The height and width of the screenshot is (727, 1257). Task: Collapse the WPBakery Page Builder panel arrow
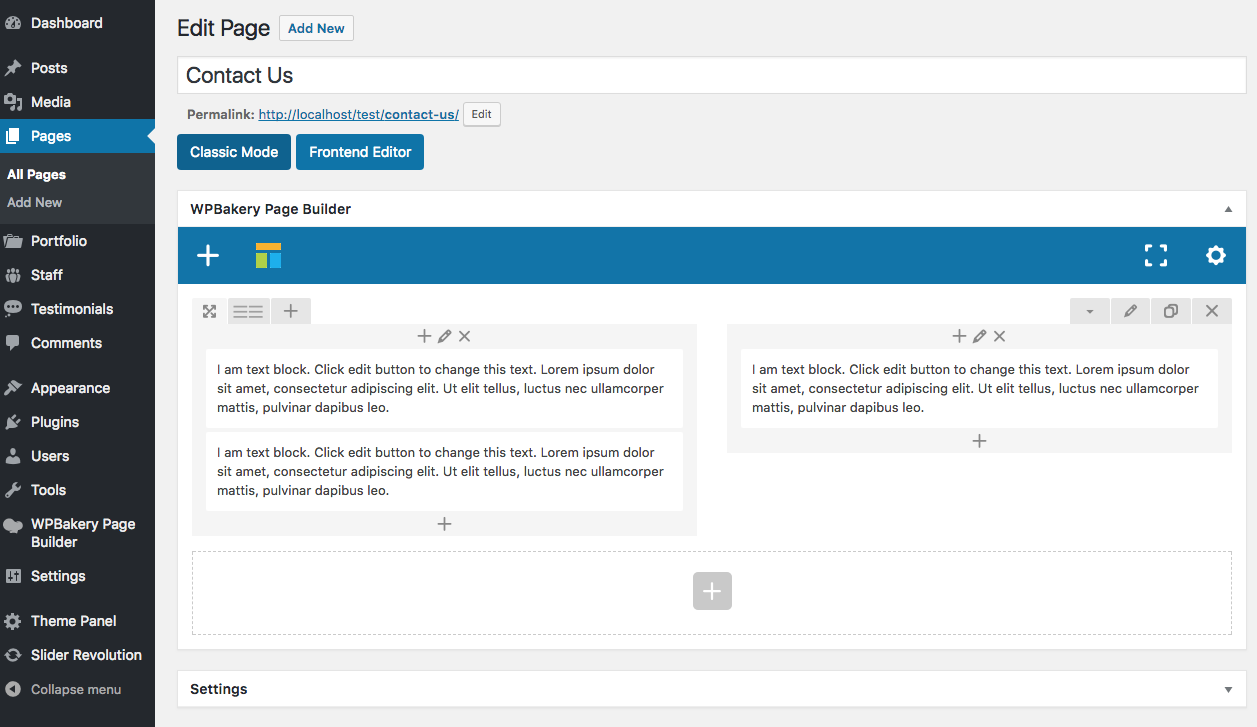click(x=1228, y=210)
